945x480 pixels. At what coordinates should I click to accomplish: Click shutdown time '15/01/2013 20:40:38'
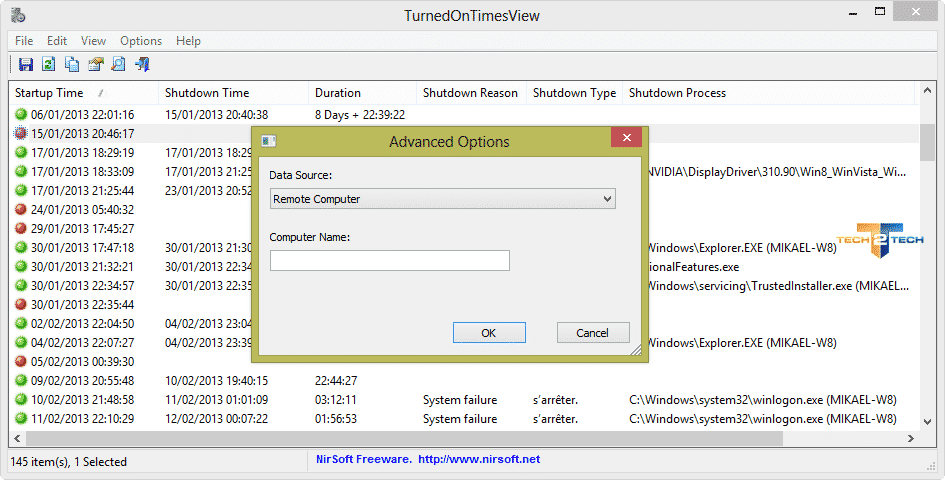[216, 115]
